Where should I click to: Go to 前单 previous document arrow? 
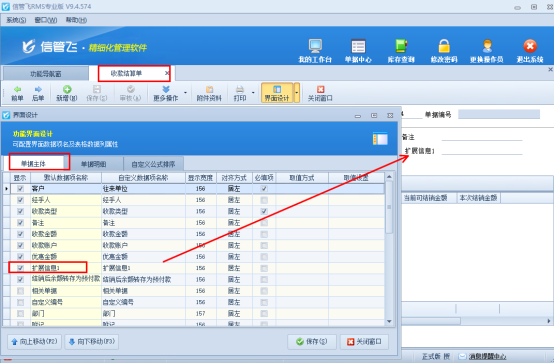(x=17, y=89)
